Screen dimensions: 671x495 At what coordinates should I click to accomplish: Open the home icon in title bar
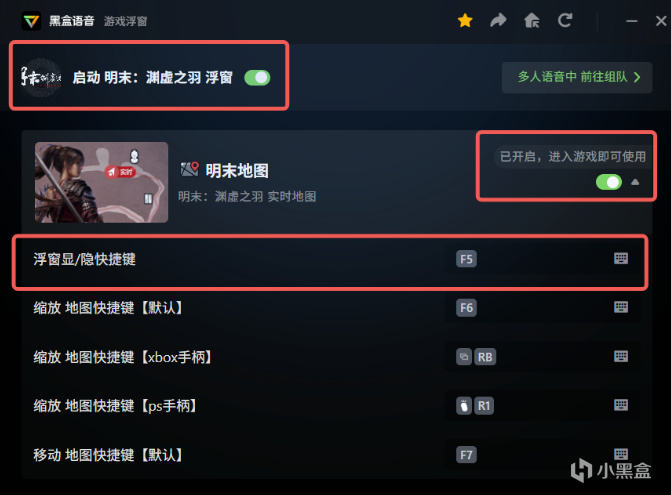(x=531, y=20)
